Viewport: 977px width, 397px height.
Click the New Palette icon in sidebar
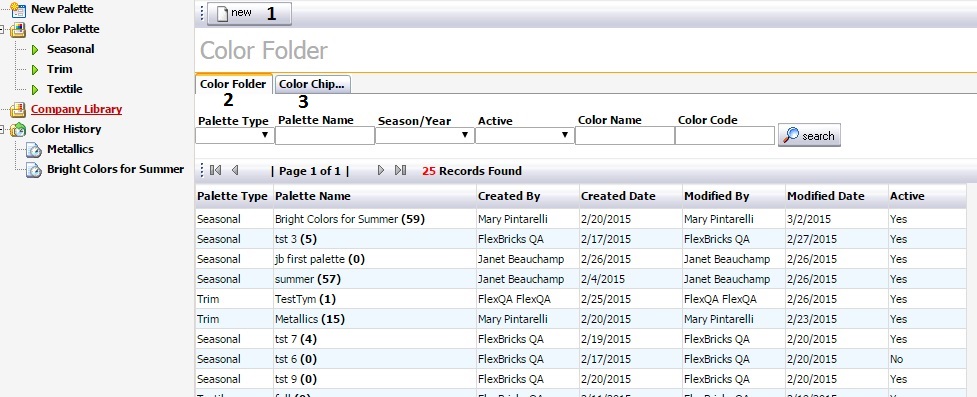point(17,9)
